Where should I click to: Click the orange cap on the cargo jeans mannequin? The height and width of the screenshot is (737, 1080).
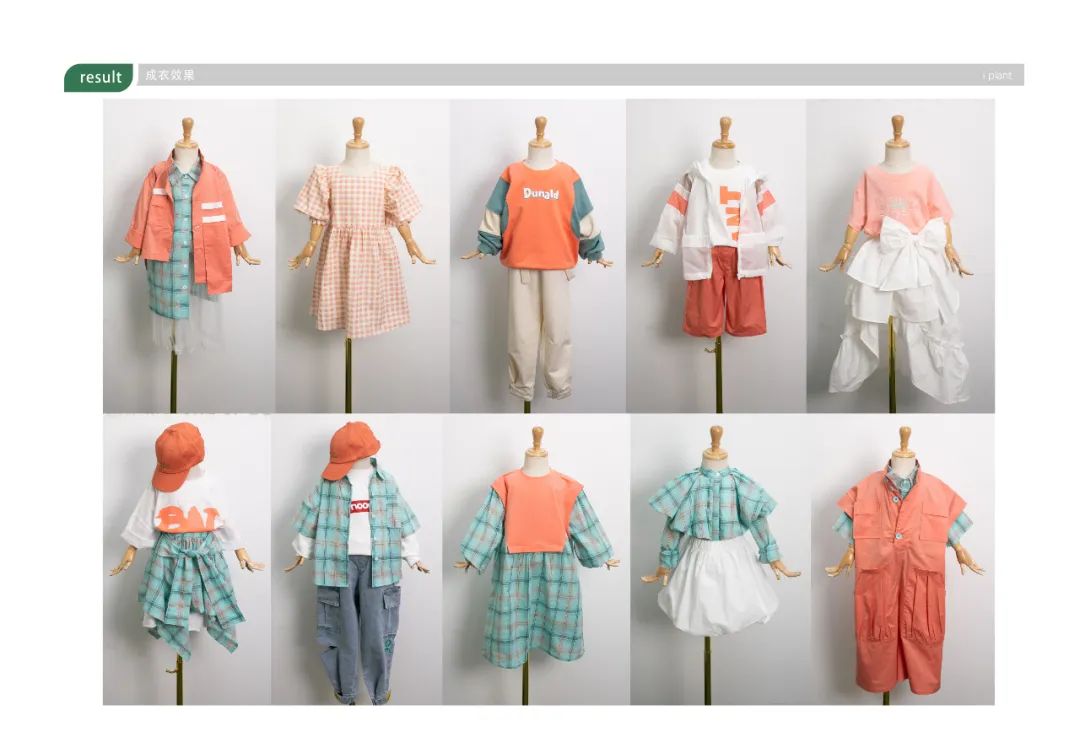tap(350, 447)
